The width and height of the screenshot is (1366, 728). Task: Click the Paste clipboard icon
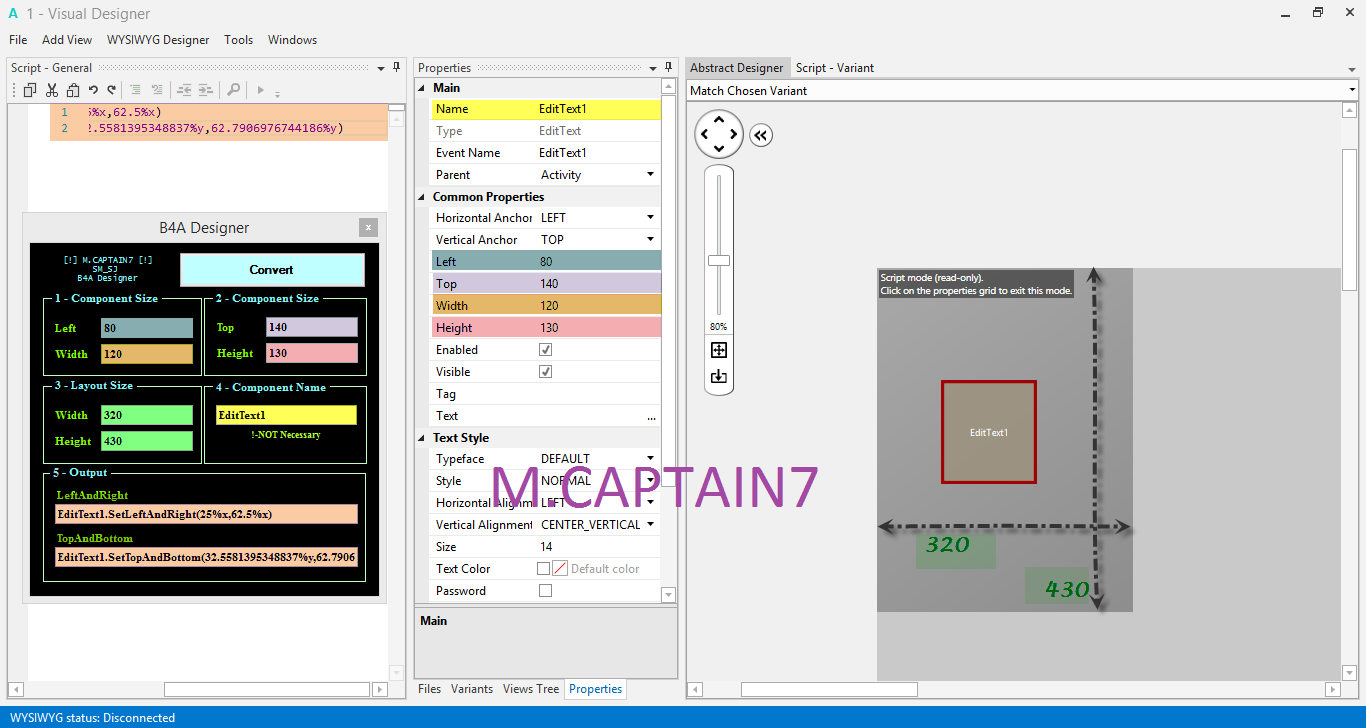[72, 90]
